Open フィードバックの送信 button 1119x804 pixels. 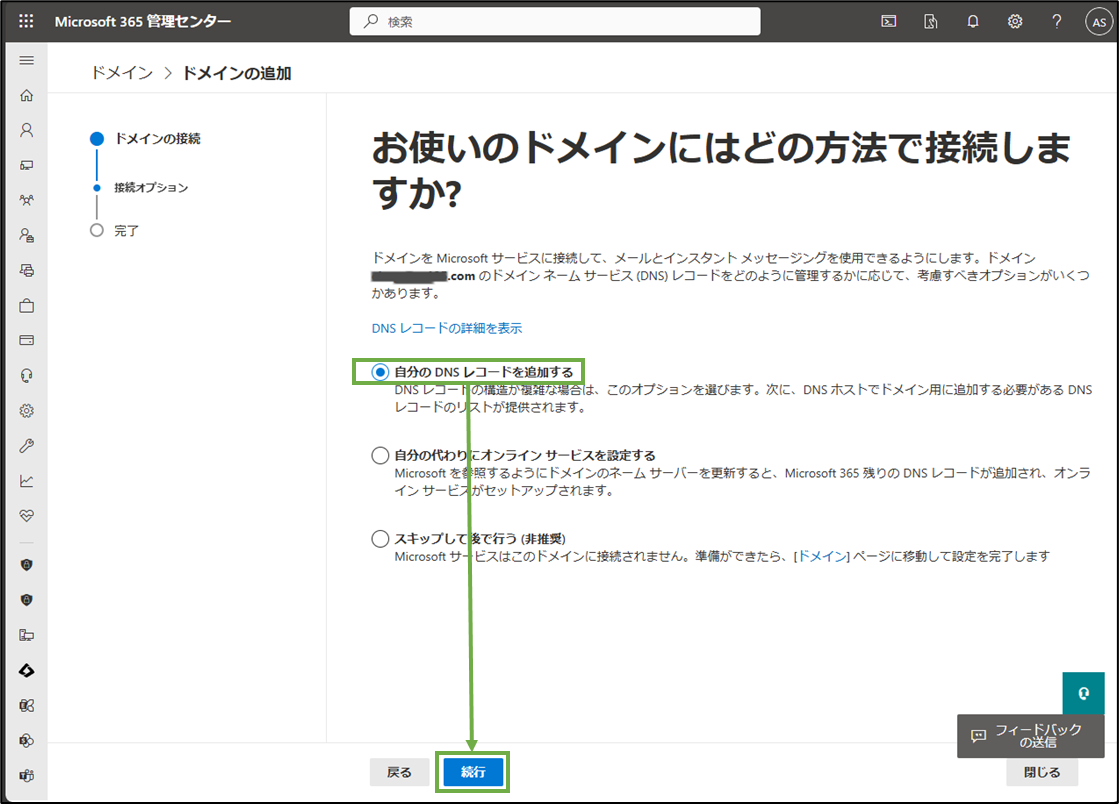(x=1031, y=736)
